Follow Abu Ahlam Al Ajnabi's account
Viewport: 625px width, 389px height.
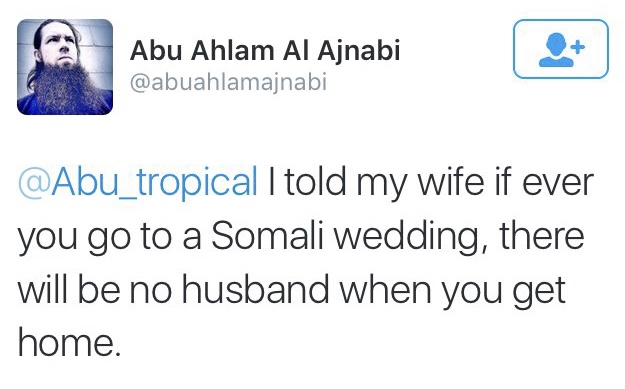tap(561, 49)
